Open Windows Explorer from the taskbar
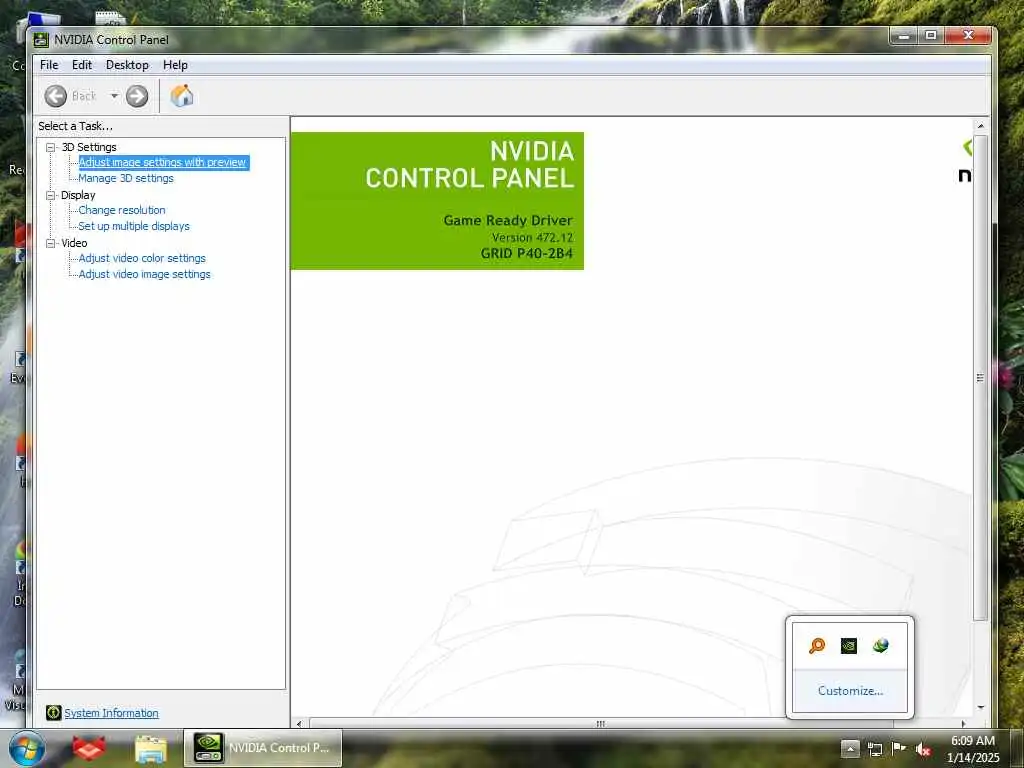 click(151, 749)
